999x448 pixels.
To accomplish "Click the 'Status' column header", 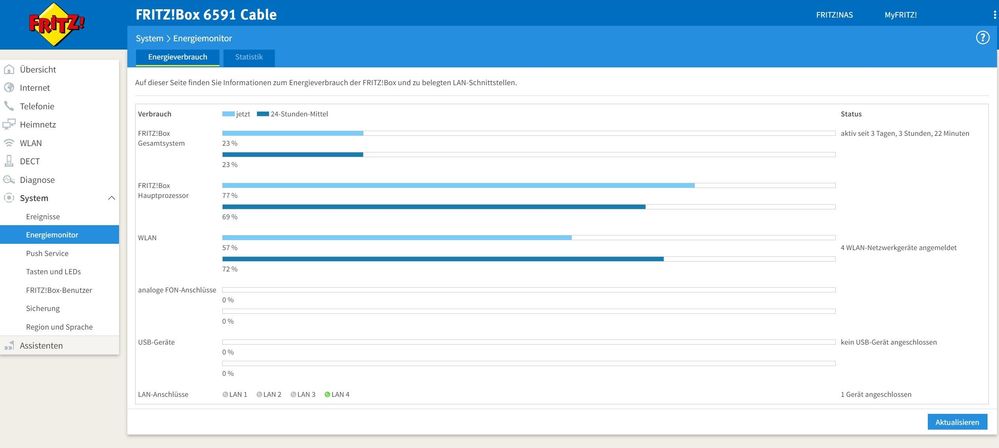I will [x=851, y=114].
